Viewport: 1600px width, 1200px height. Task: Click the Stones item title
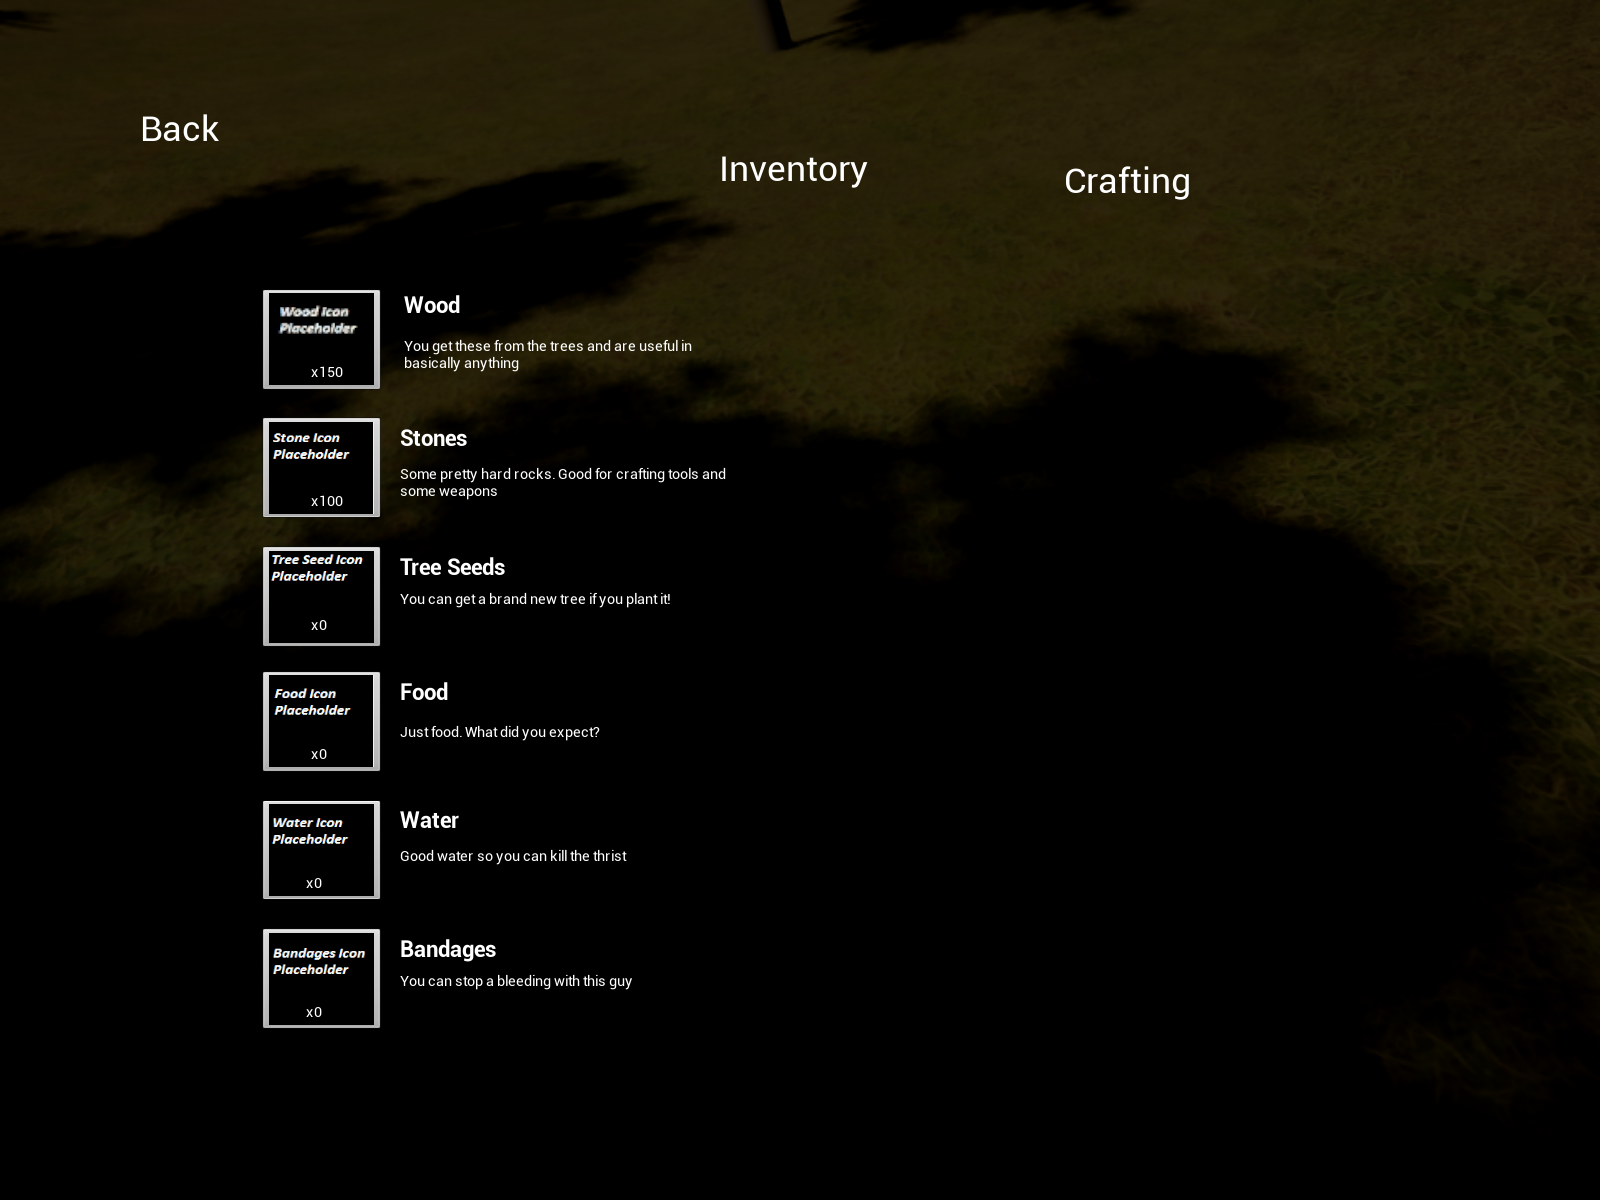tap(433, 438)
